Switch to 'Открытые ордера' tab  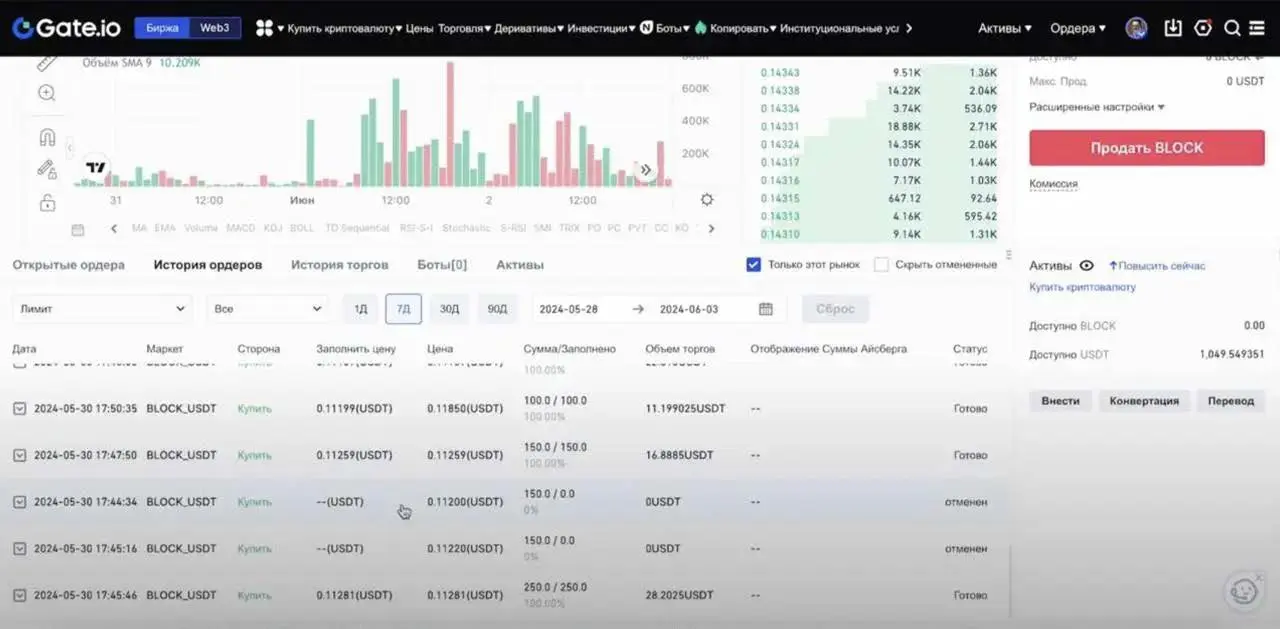coord(68,265)
